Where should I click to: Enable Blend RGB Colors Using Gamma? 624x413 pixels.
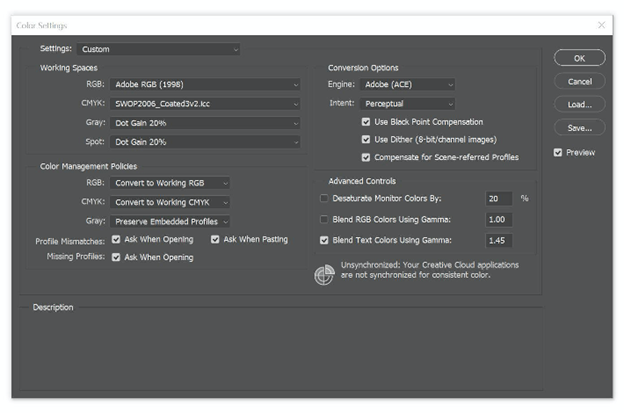tap(324, 219)
